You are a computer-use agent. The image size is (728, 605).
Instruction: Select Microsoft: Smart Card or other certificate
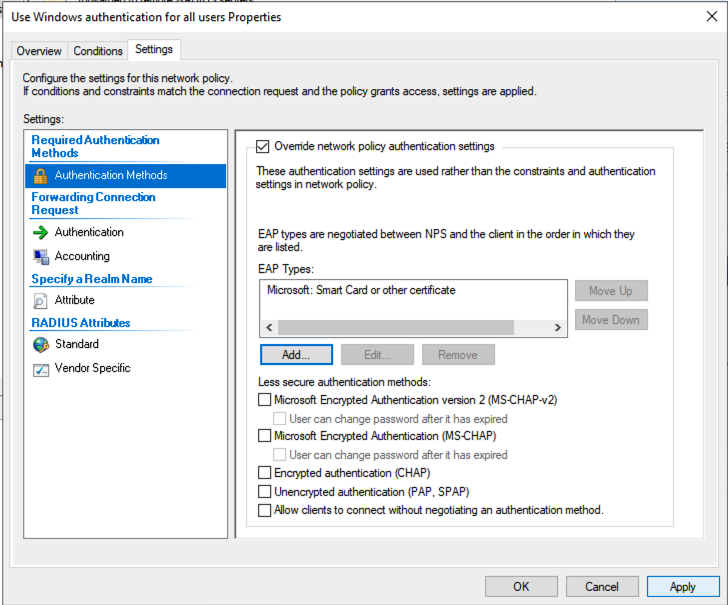pos(361,290)
